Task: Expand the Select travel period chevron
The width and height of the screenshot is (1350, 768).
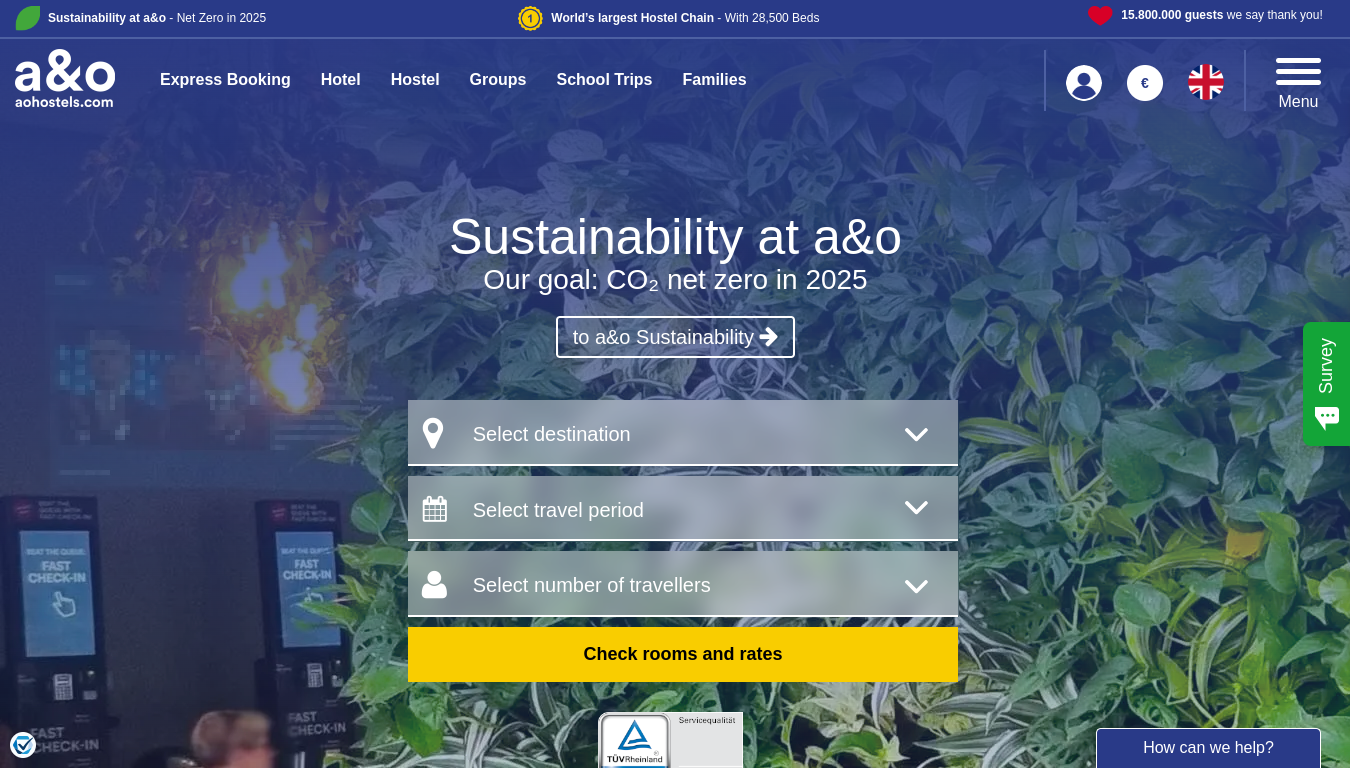Action: pyautogui.click(x=916, y=508)
